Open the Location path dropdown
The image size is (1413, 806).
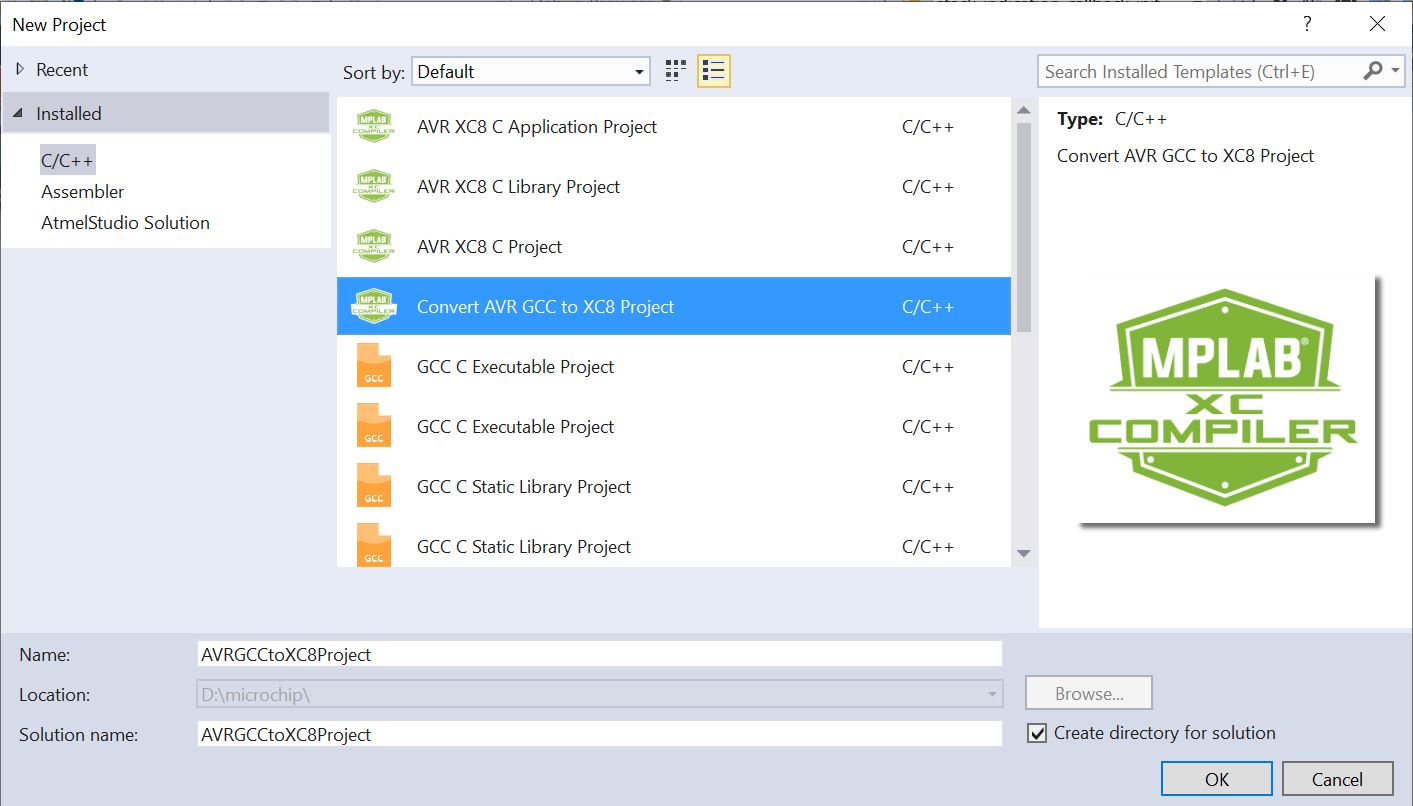tap(991, 693)
